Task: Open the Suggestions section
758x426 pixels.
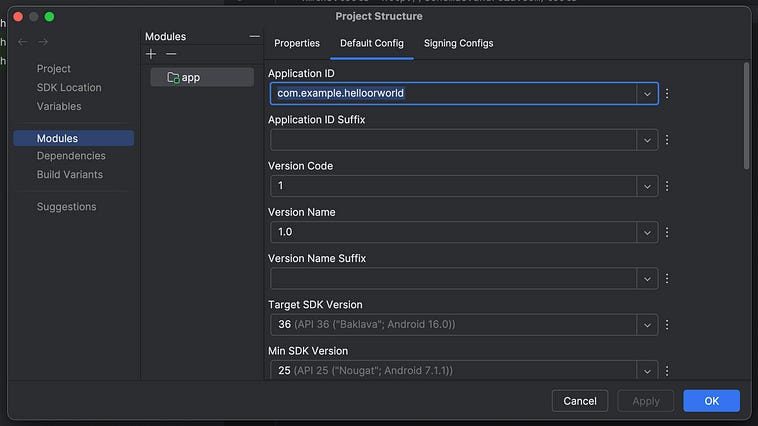Action: 67,207
